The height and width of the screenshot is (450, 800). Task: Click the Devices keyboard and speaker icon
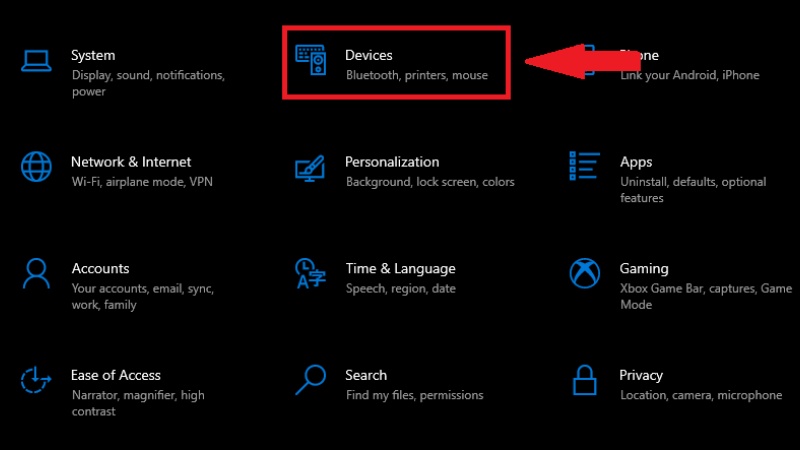click(x=310, y=60)
